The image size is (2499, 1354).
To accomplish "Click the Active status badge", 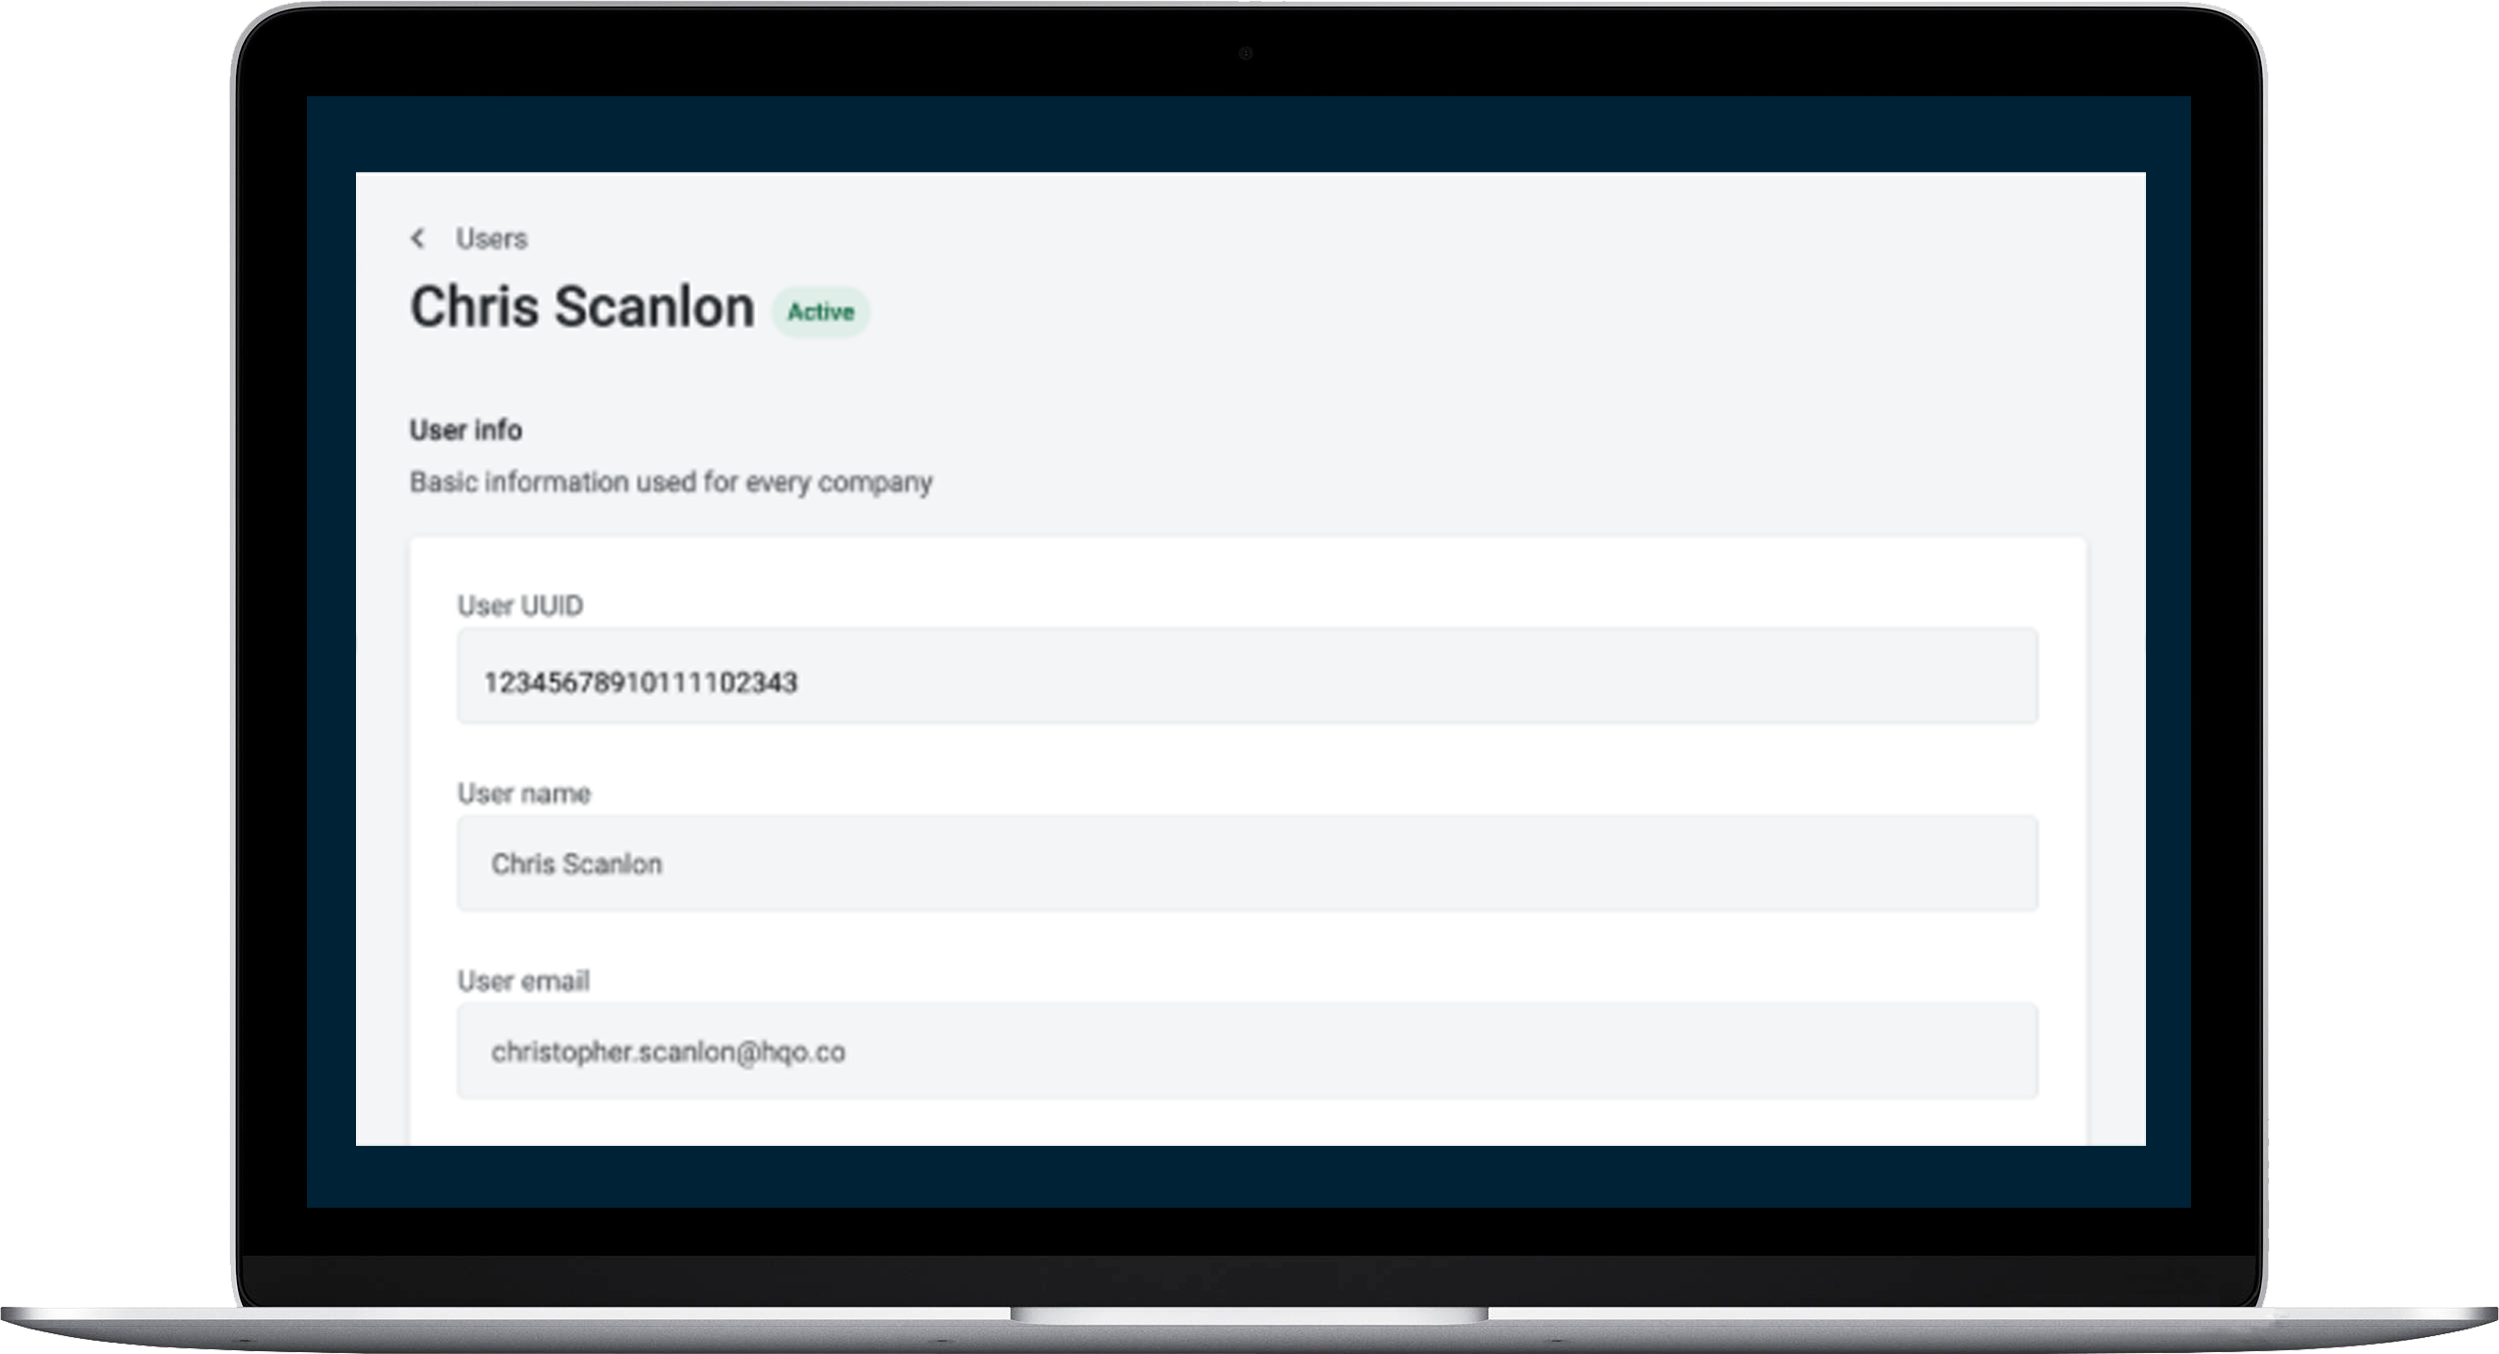I will (820, 312).
